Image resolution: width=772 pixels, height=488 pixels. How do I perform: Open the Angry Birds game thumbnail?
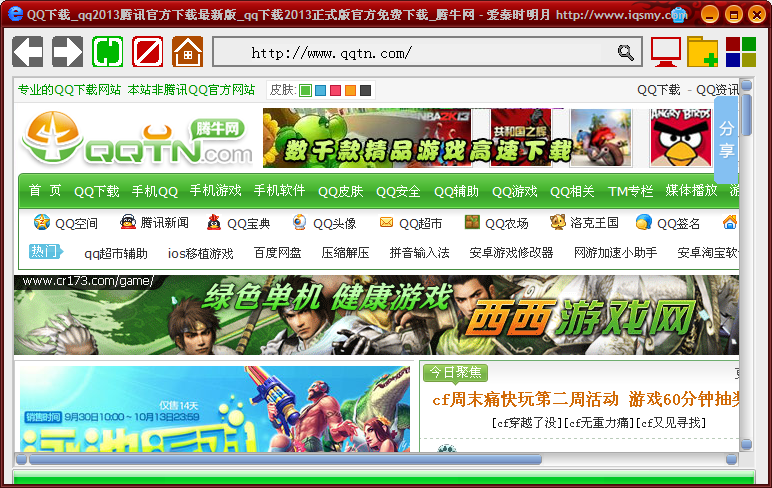pyautogui.click(x=680, y=137)
